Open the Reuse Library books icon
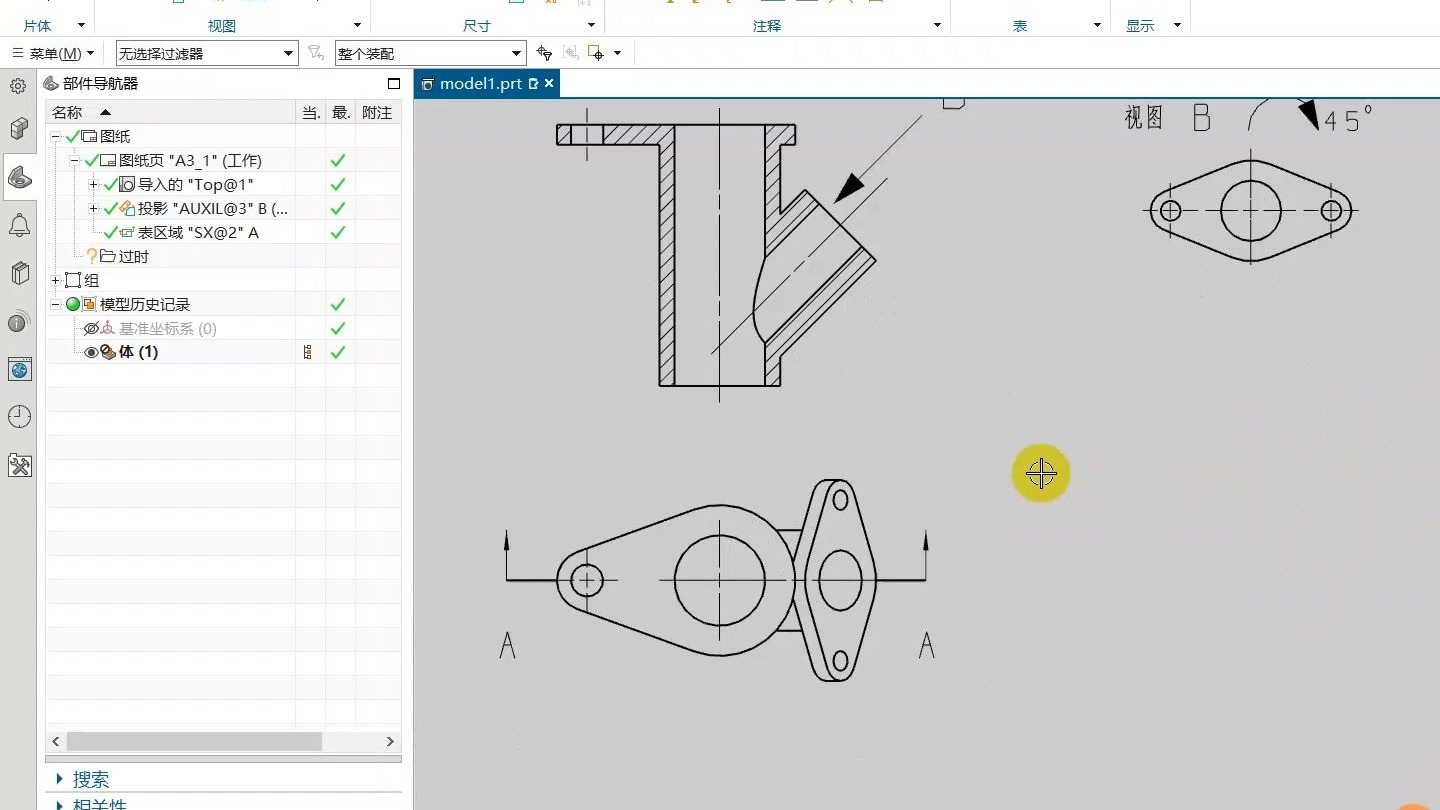The width and height of the screenshot is (1440, 810). (x=19, y=273)
